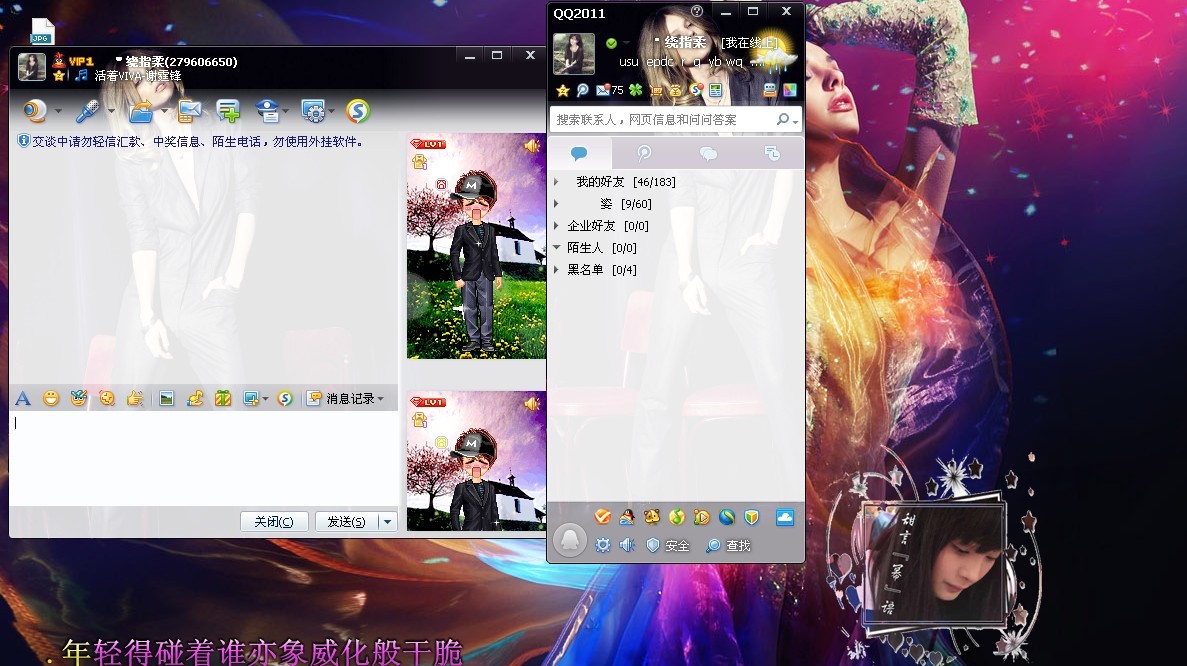Open Tencent Weibo icon in QQ2011 header

pyautogui.click(x=582, y=91)
